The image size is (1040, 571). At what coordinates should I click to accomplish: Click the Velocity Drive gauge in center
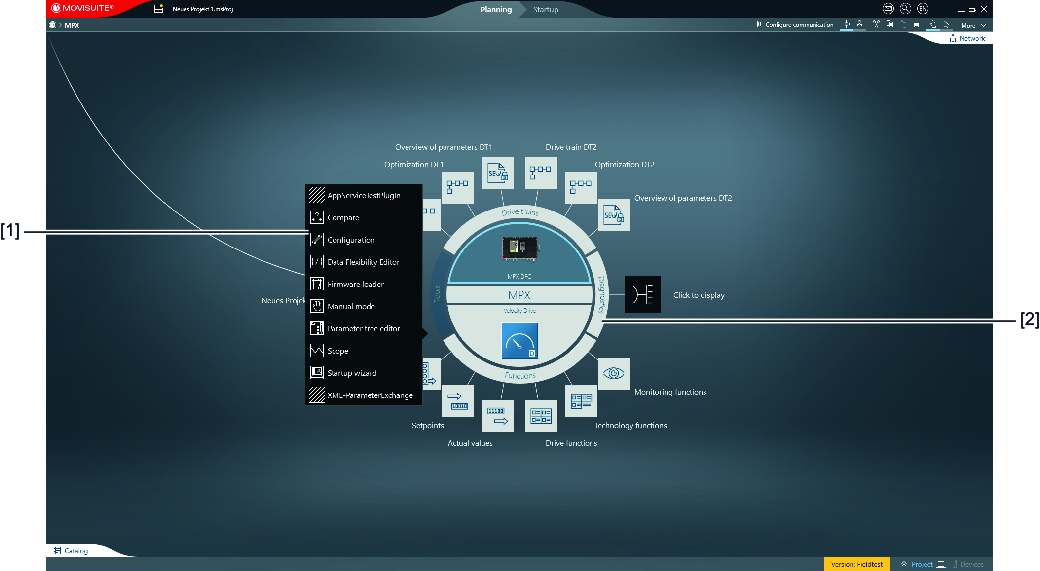pyautogui.click(x=519, y=346)
